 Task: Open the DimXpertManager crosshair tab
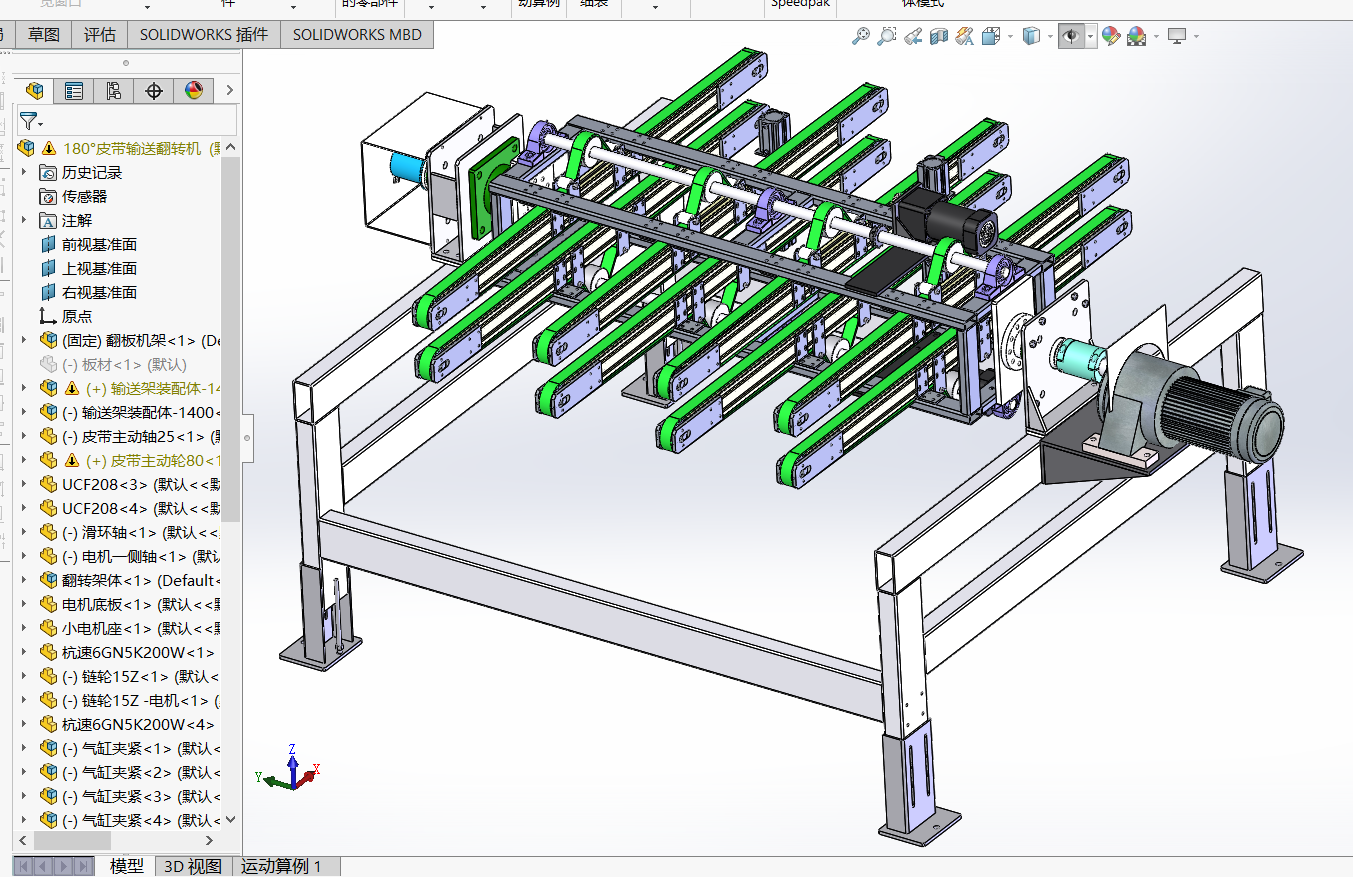tap(154, 91)
